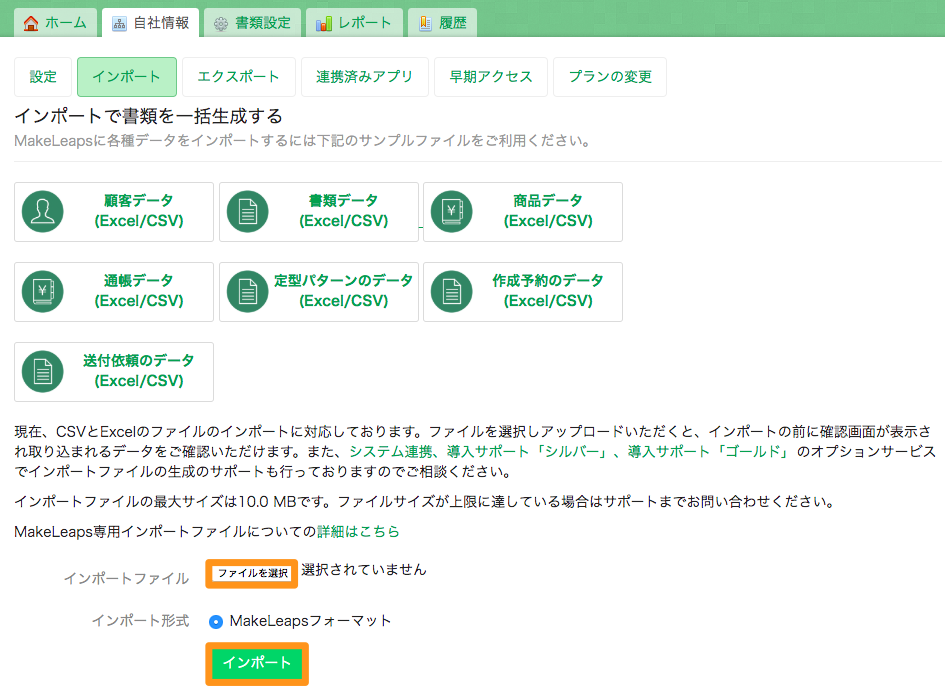Viewport: 945px width, 695px height.
Task: Download the 作成予約のデータ (Excel/CSV) sample
Action: coord(523,292)
